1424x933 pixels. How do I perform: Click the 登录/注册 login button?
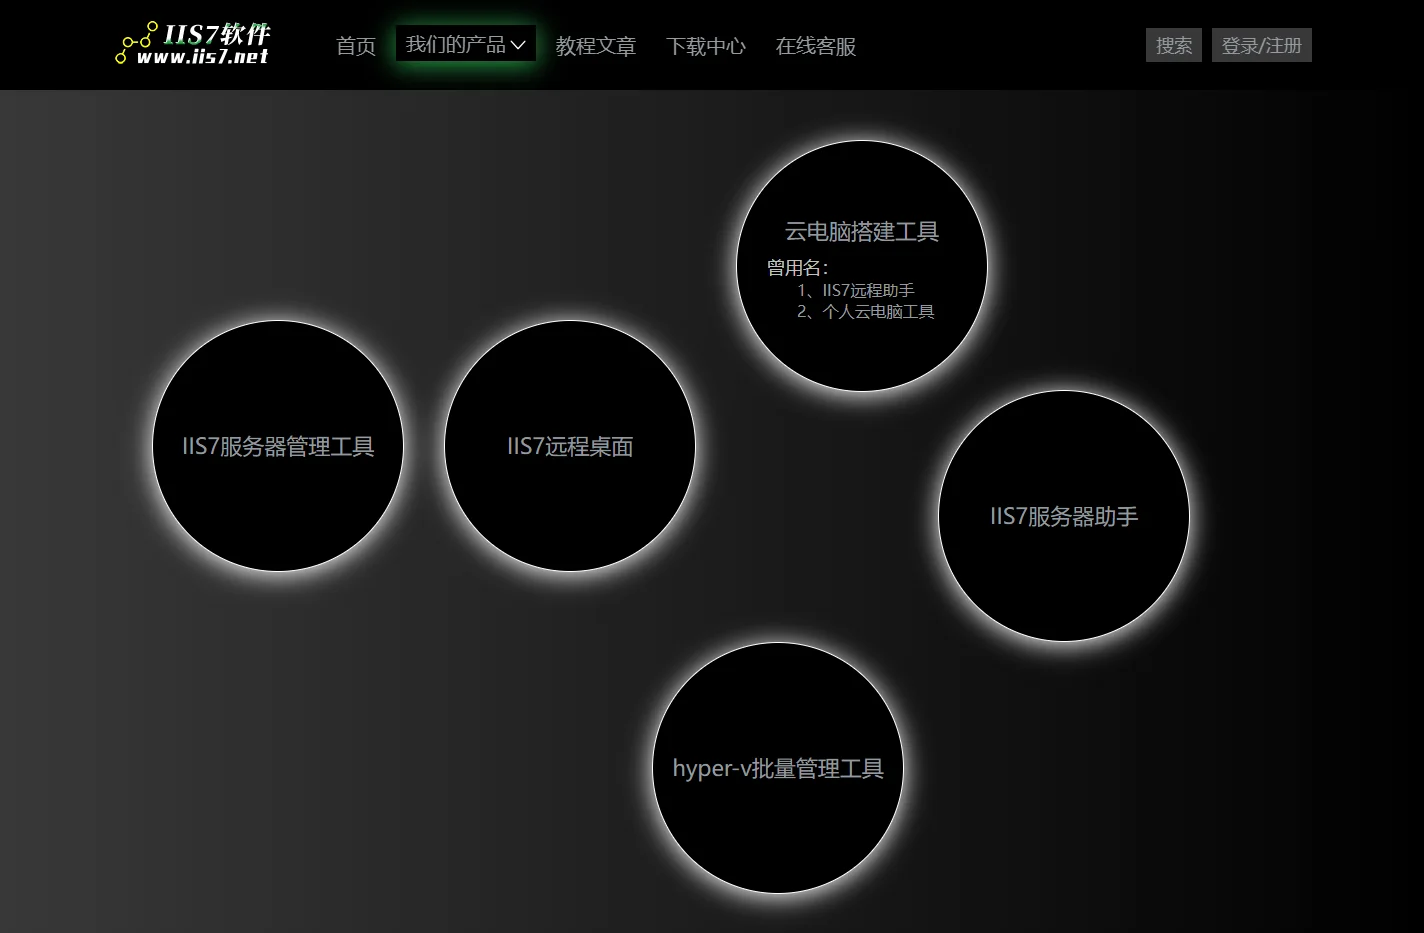pos(1262,45)
